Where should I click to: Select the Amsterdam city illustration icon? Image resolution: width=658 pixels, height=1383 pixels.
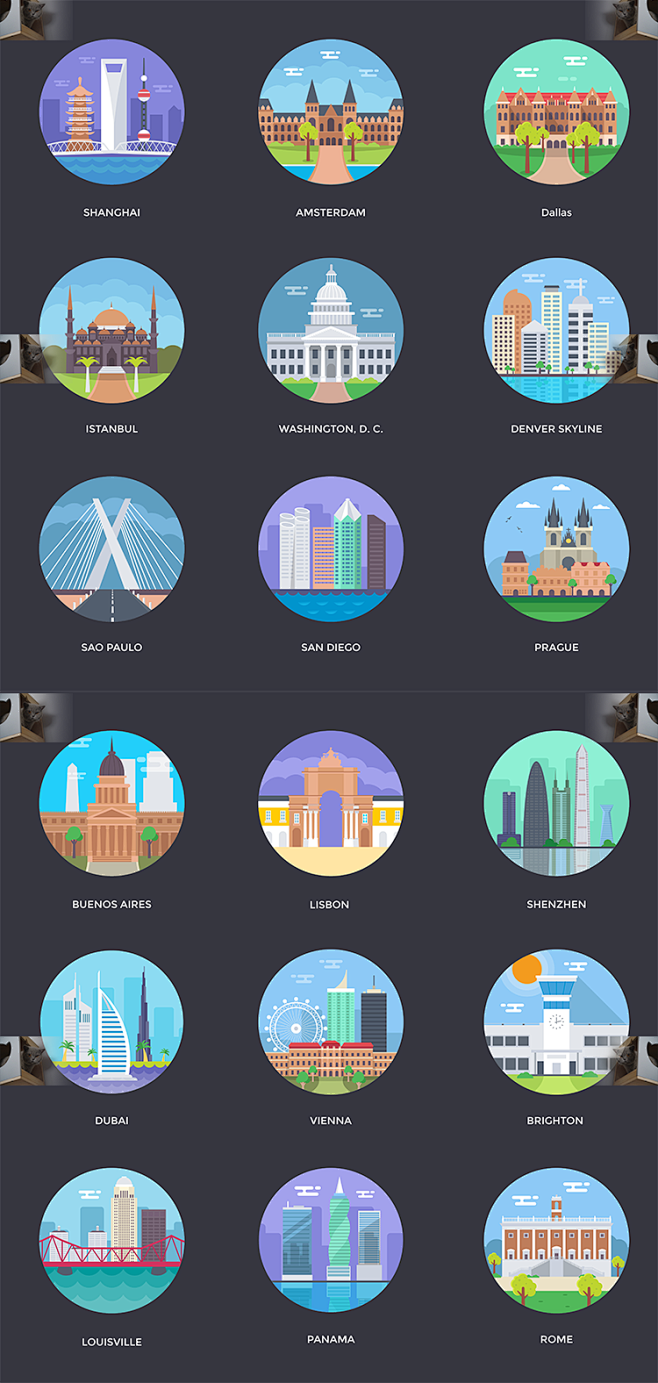tap(331, 112)
